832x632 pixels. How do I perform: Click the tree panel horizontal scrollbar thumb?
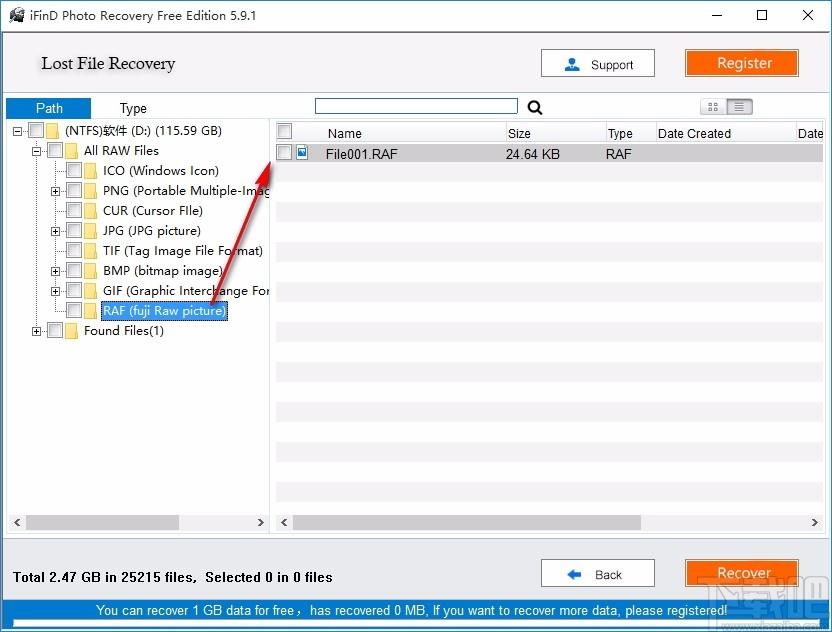[102, 523]
